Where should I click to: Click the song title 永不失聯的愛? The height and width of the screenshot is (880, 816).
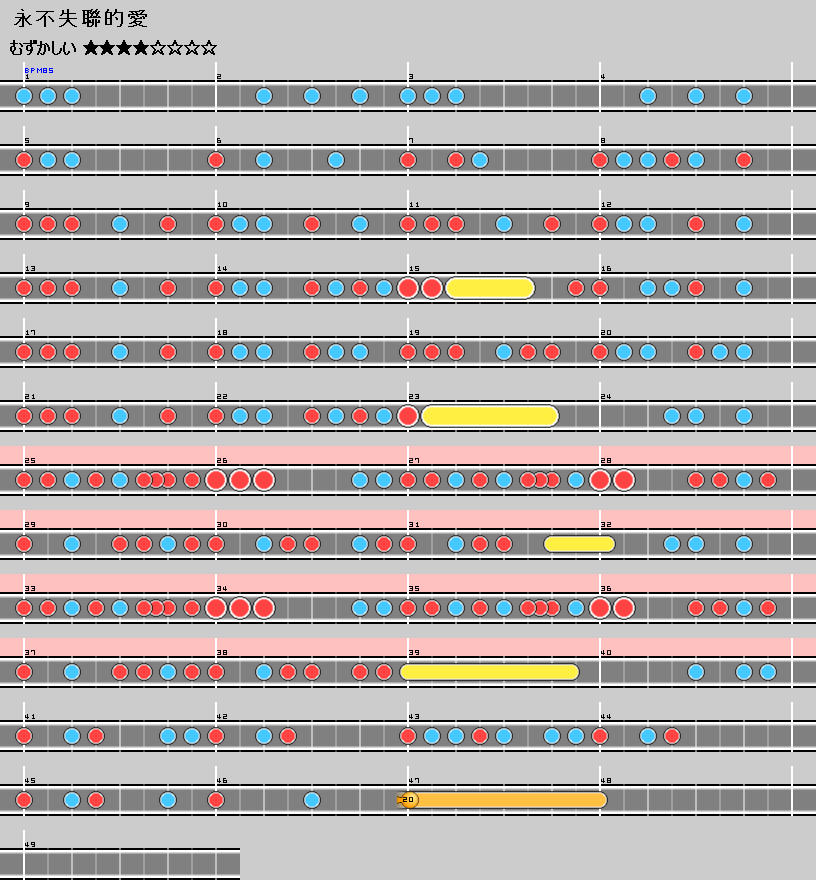click(x=81, y=20)
